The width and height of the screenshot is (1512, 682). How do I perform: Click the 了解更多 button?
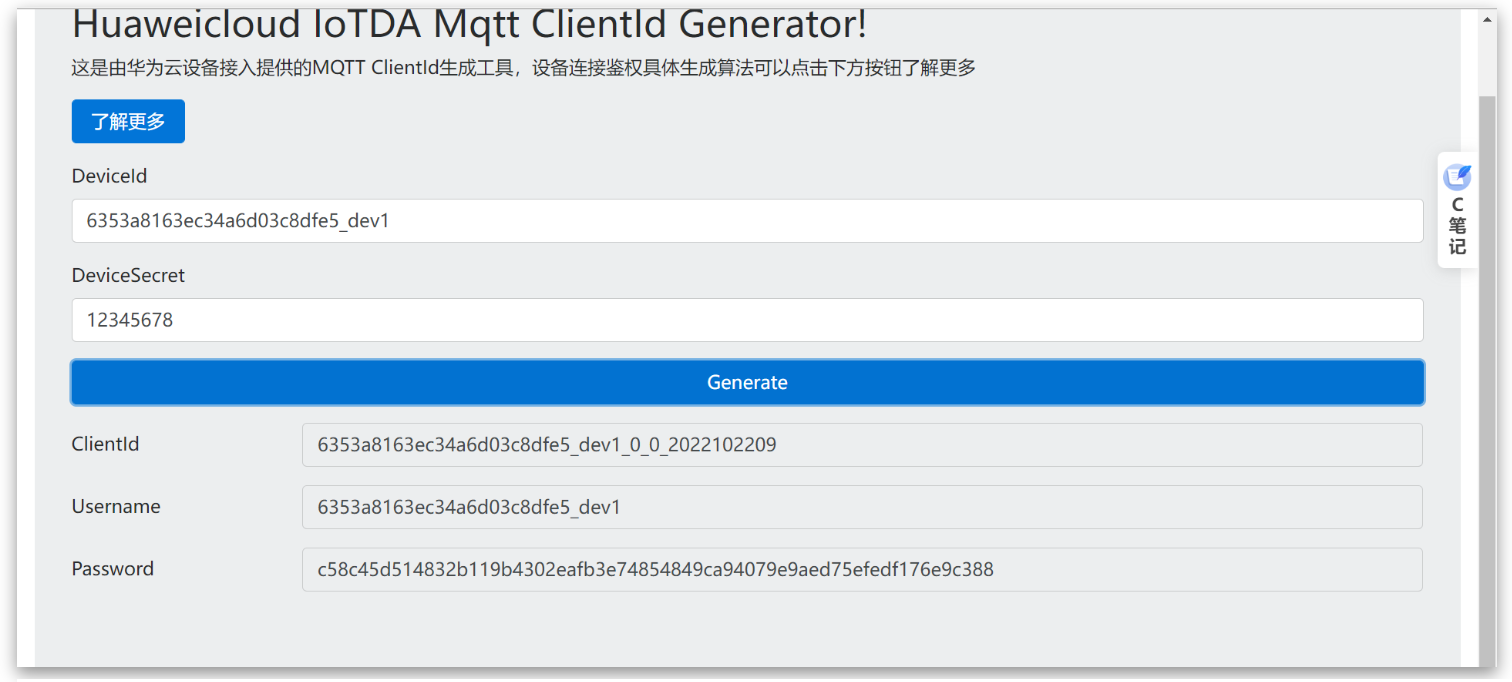click(128, 122)
